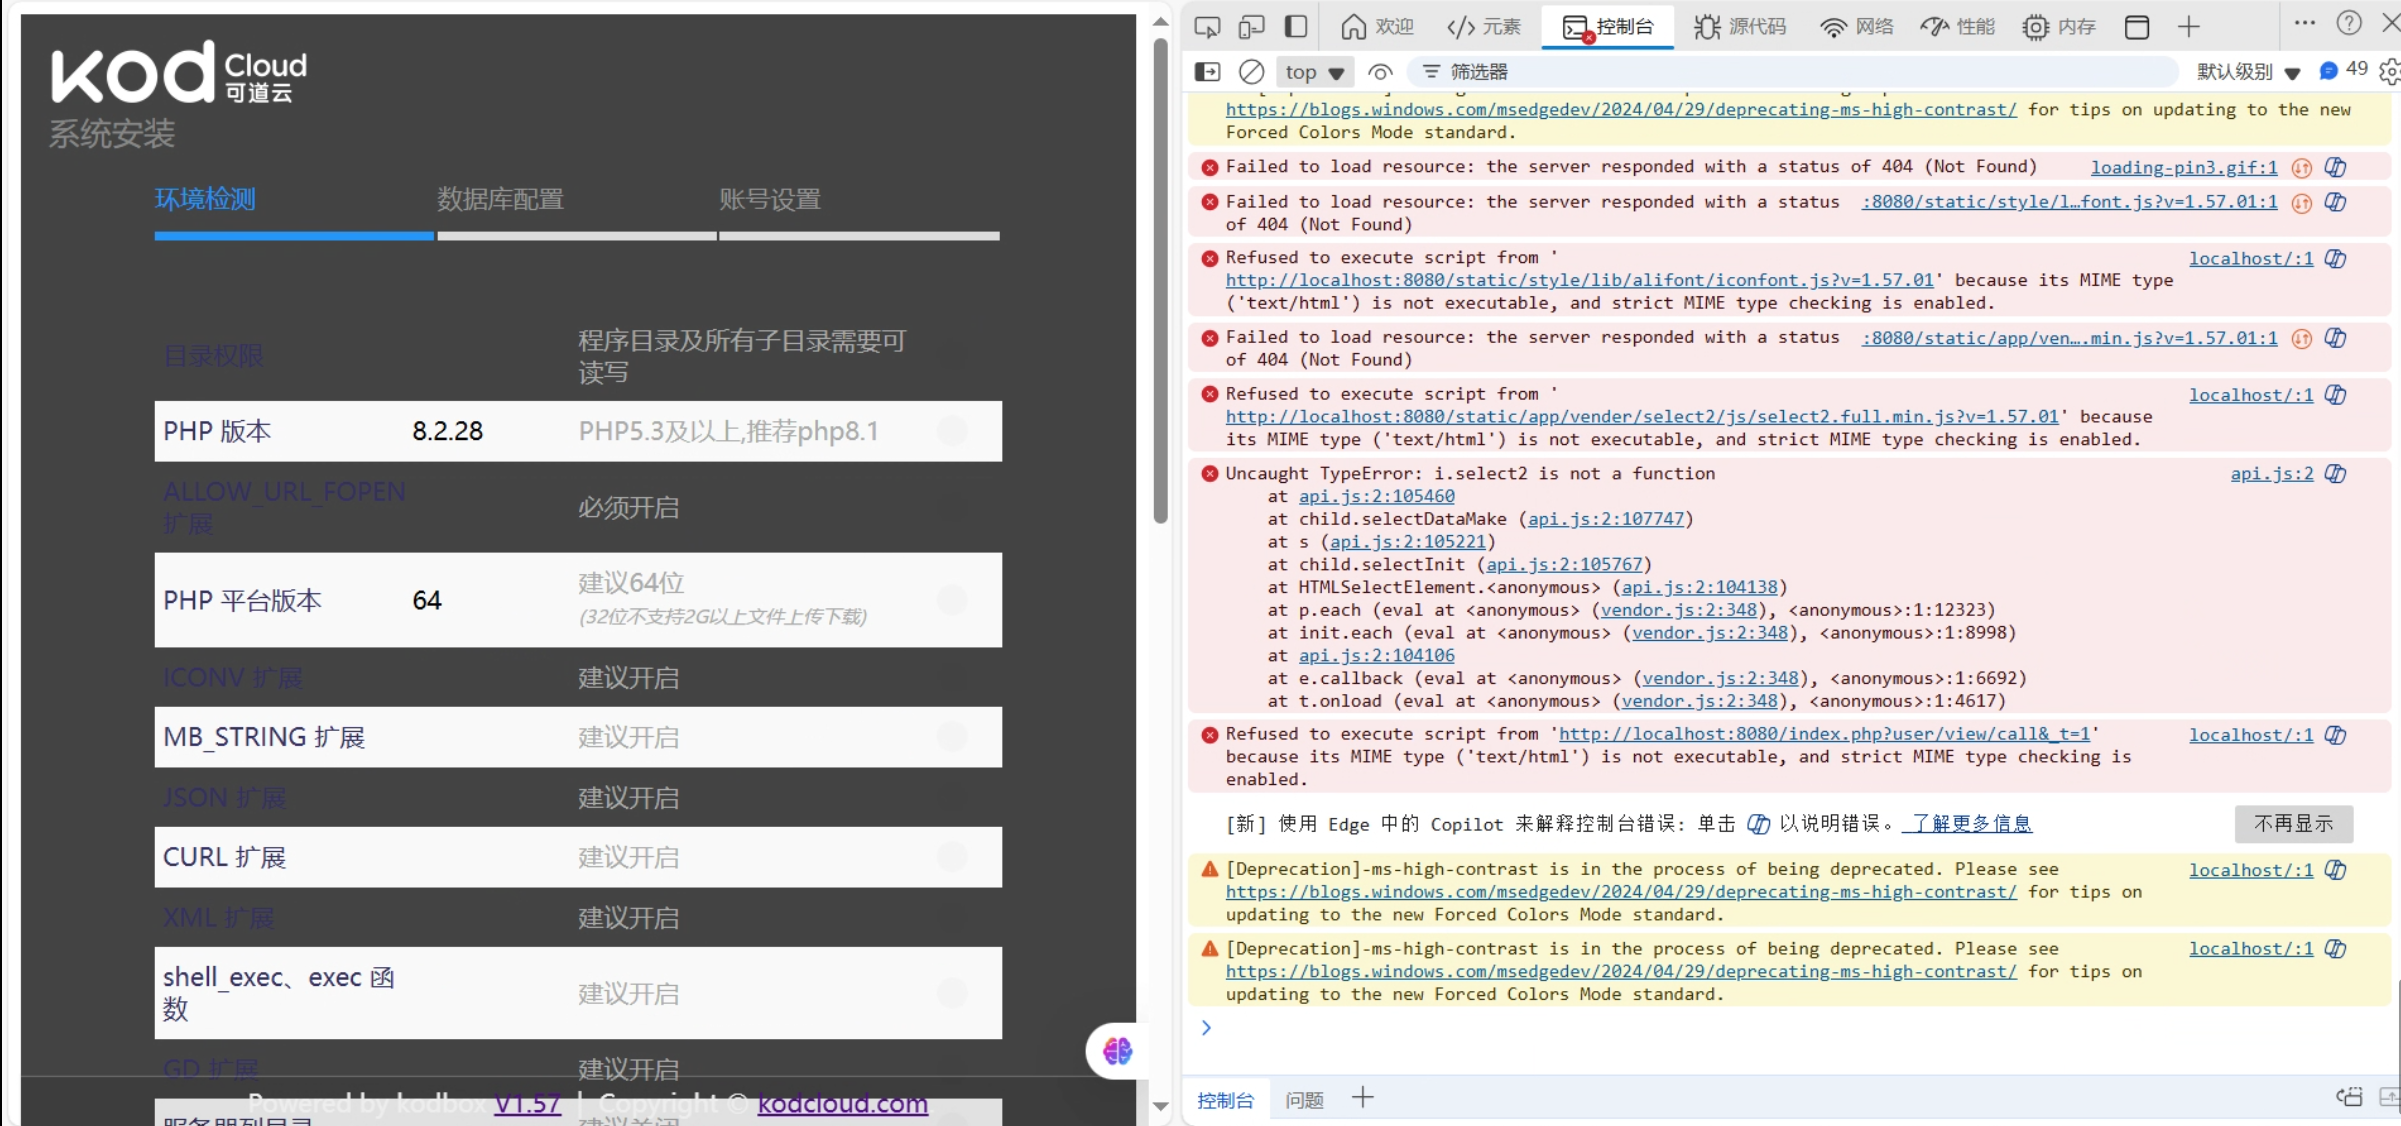Click the PHP 平台版本 row label
The height and width of the screenshot is (1126, 2401).
tap(242, 600)
